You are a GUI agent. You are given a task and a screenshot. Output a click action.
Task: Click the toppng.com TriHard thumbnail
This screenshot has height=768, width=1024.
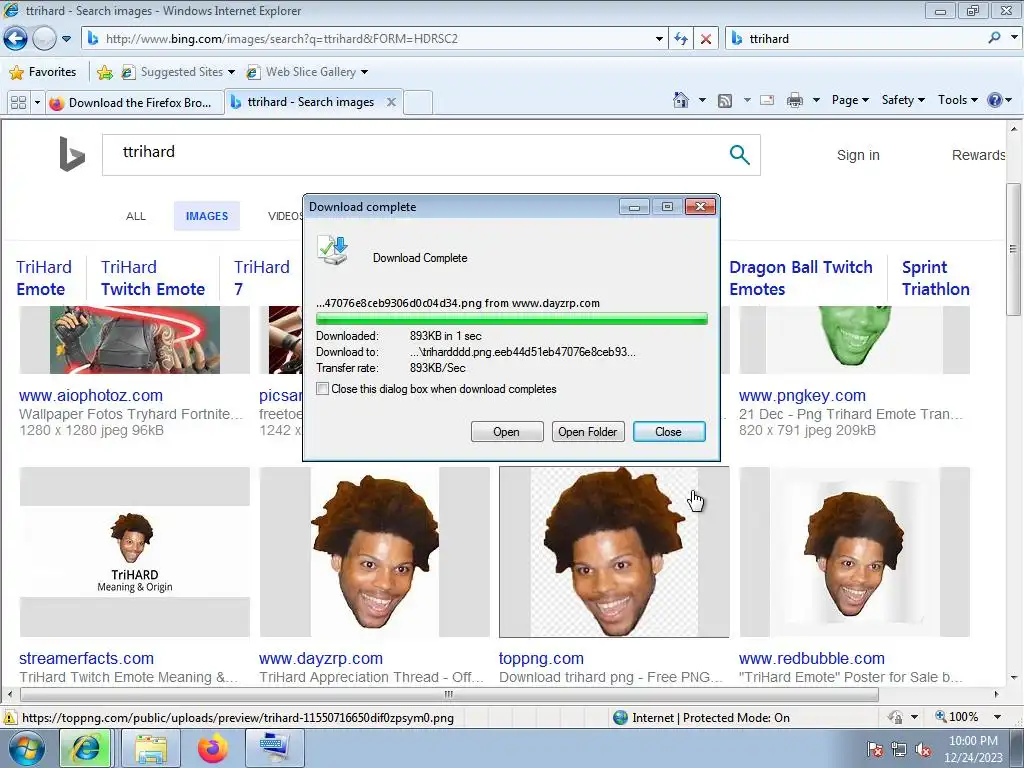click(614, 552)
